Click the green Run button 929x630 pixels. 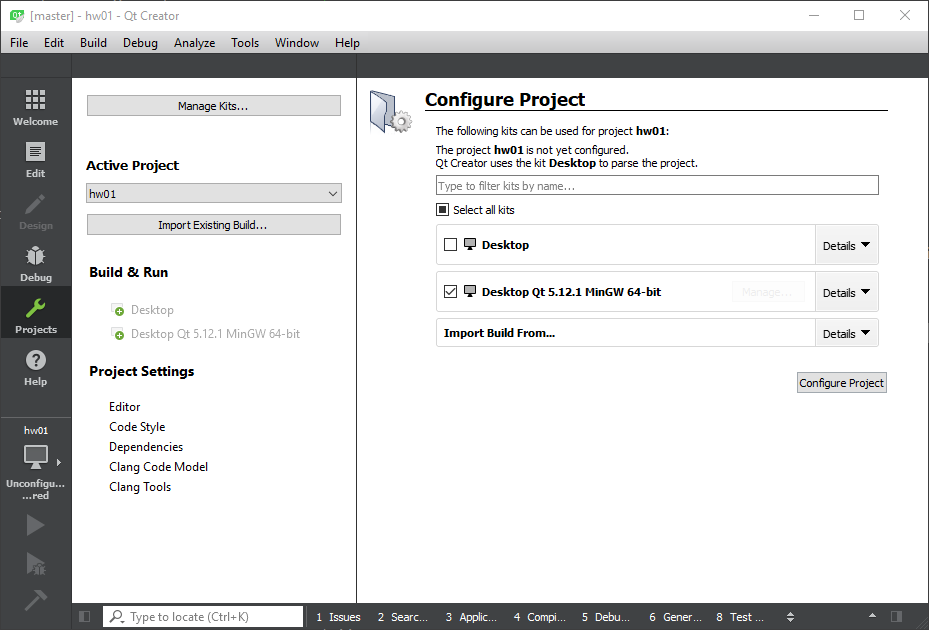36,525
